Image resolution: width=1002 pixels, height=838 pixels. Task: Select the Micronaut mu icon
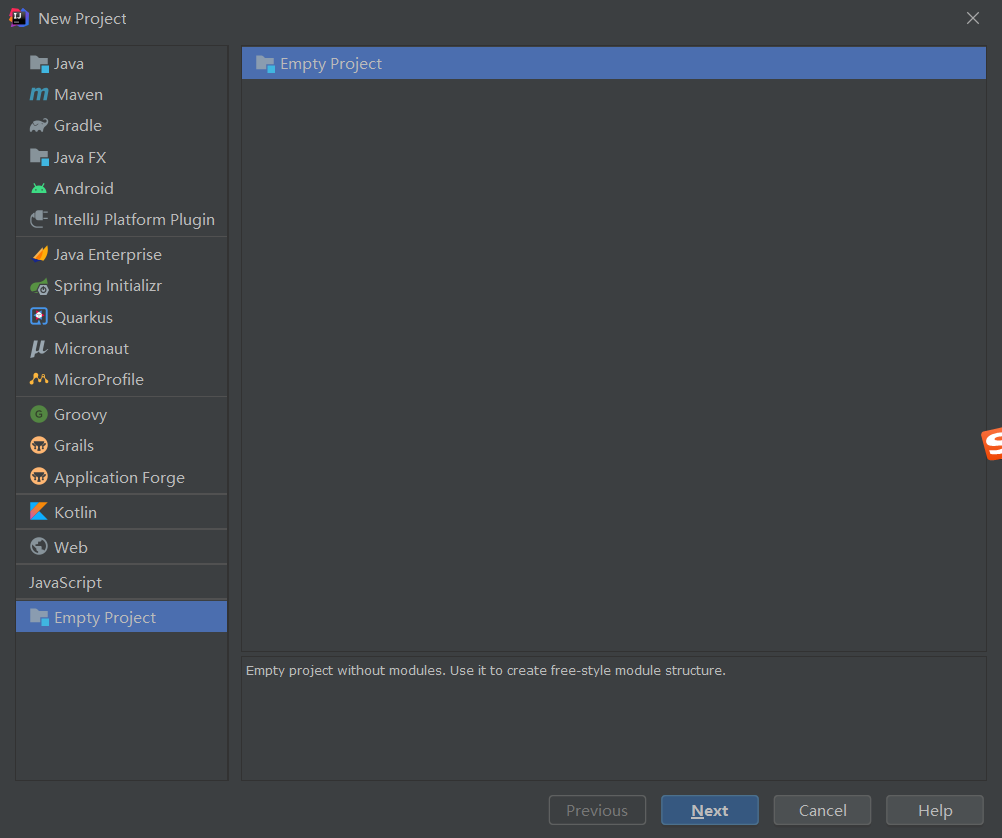[x=39, y=348]
